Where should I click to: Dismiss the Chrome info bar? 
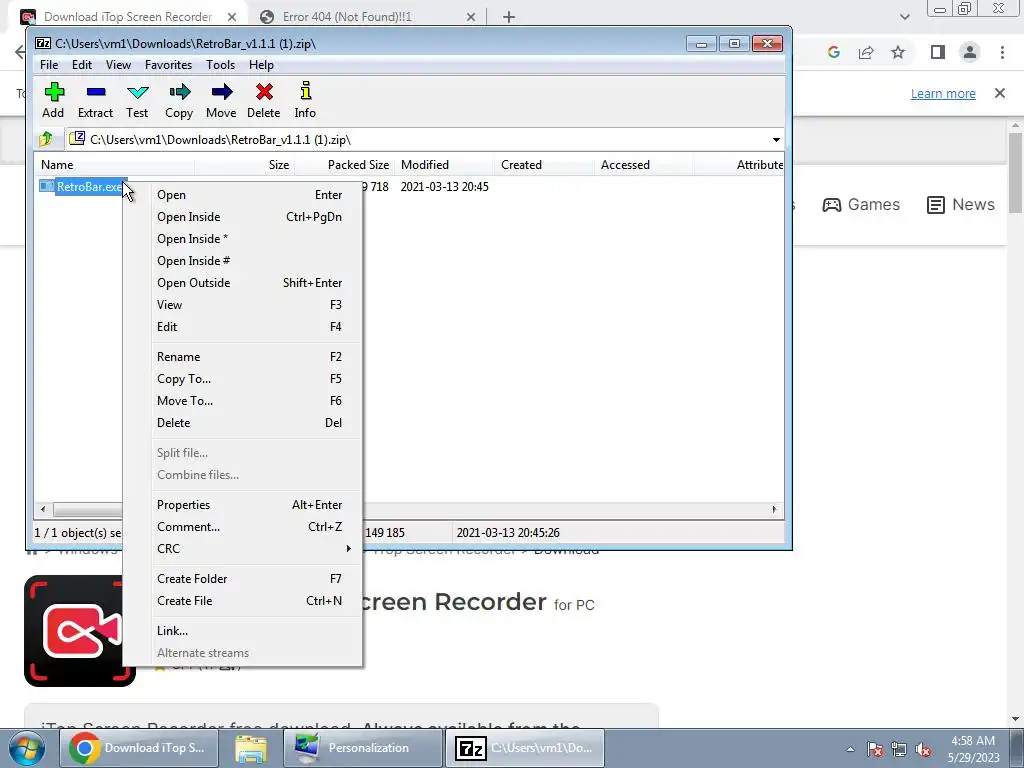pyautogui.click(x=1000, y=93)
